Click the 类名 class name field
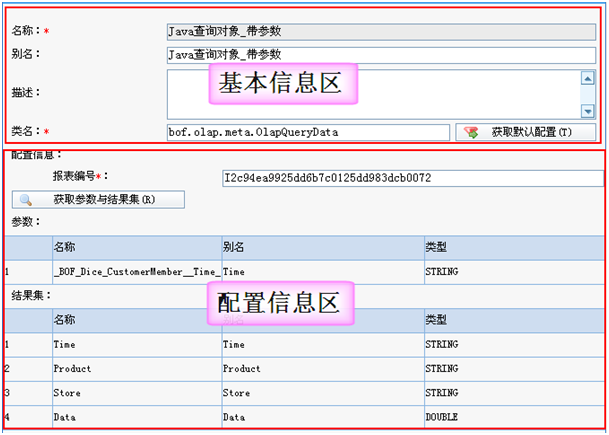Image resolution: width=609 pixels, height=435 pixels. pyautogui.click(x=308, y=132)
